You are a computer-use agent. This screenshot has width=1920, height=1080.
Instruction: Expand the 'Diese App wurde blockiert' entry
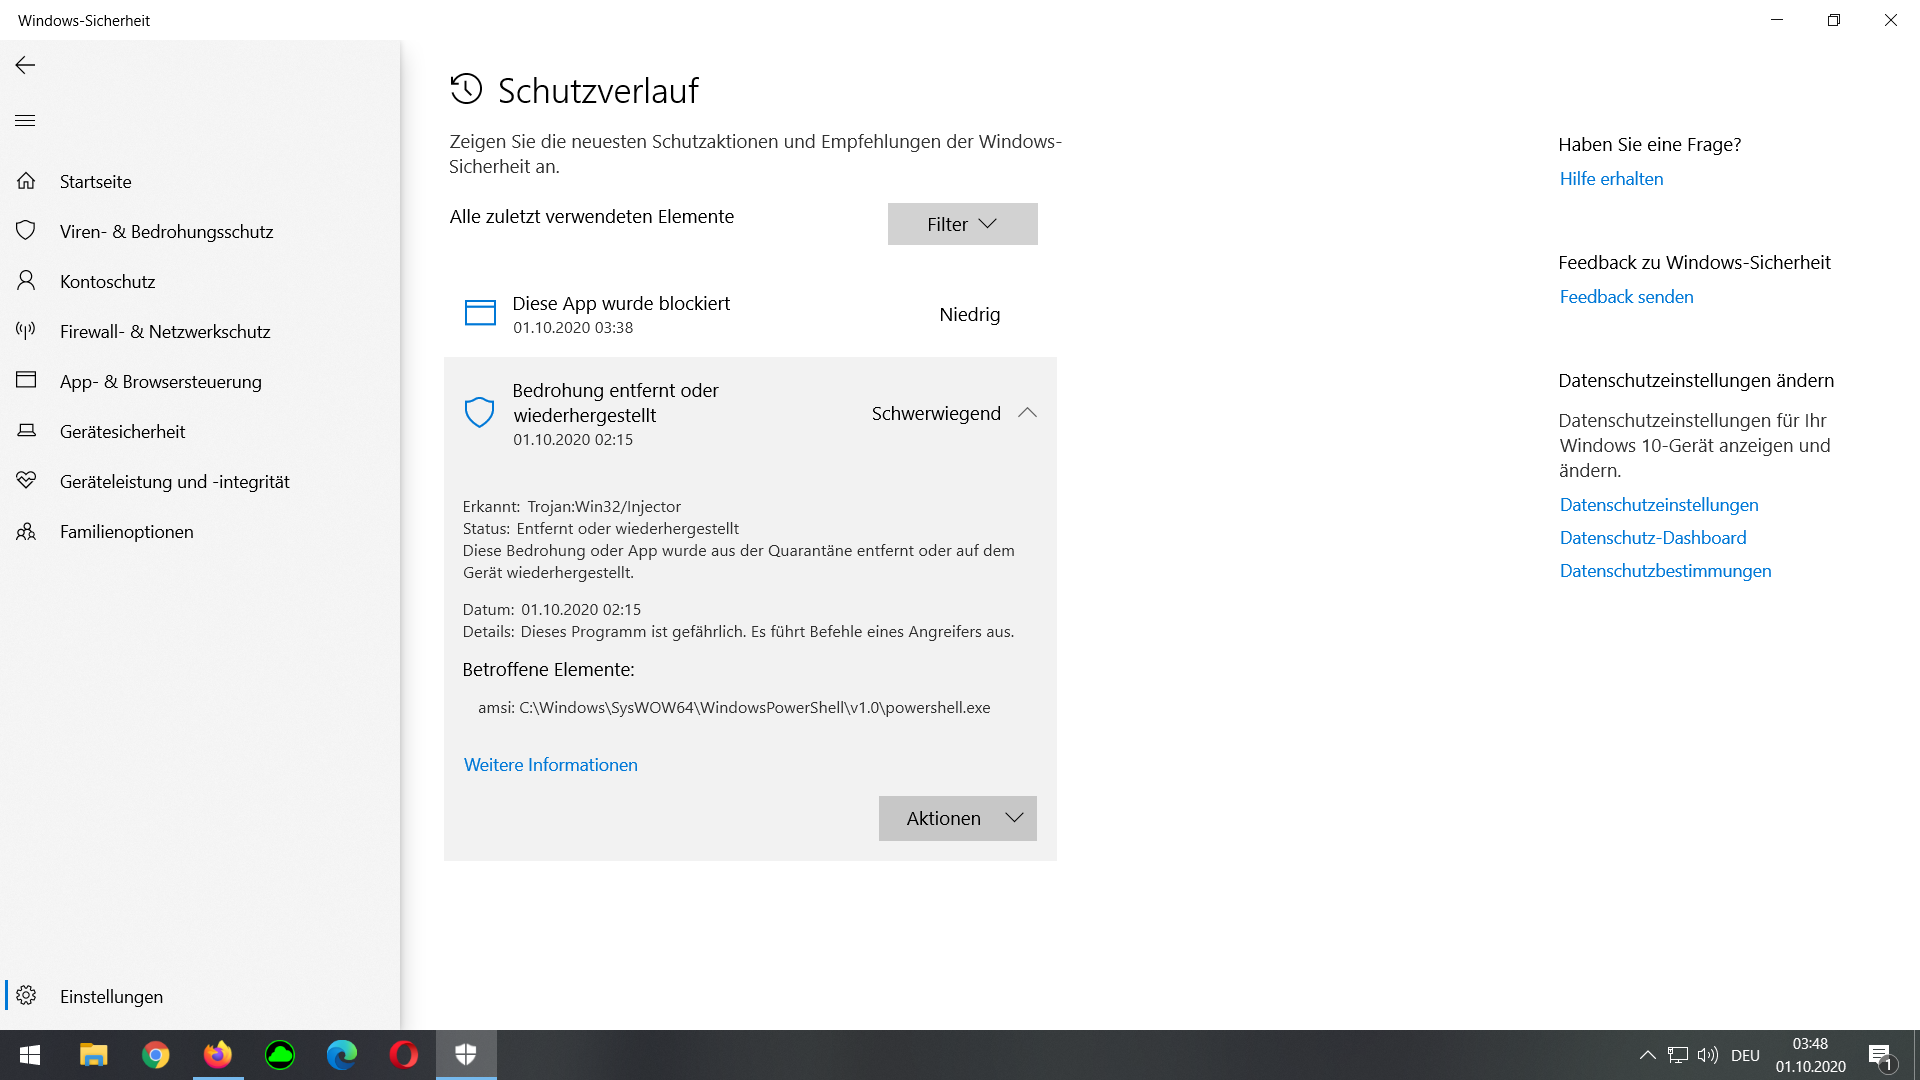tap(750, 313)
